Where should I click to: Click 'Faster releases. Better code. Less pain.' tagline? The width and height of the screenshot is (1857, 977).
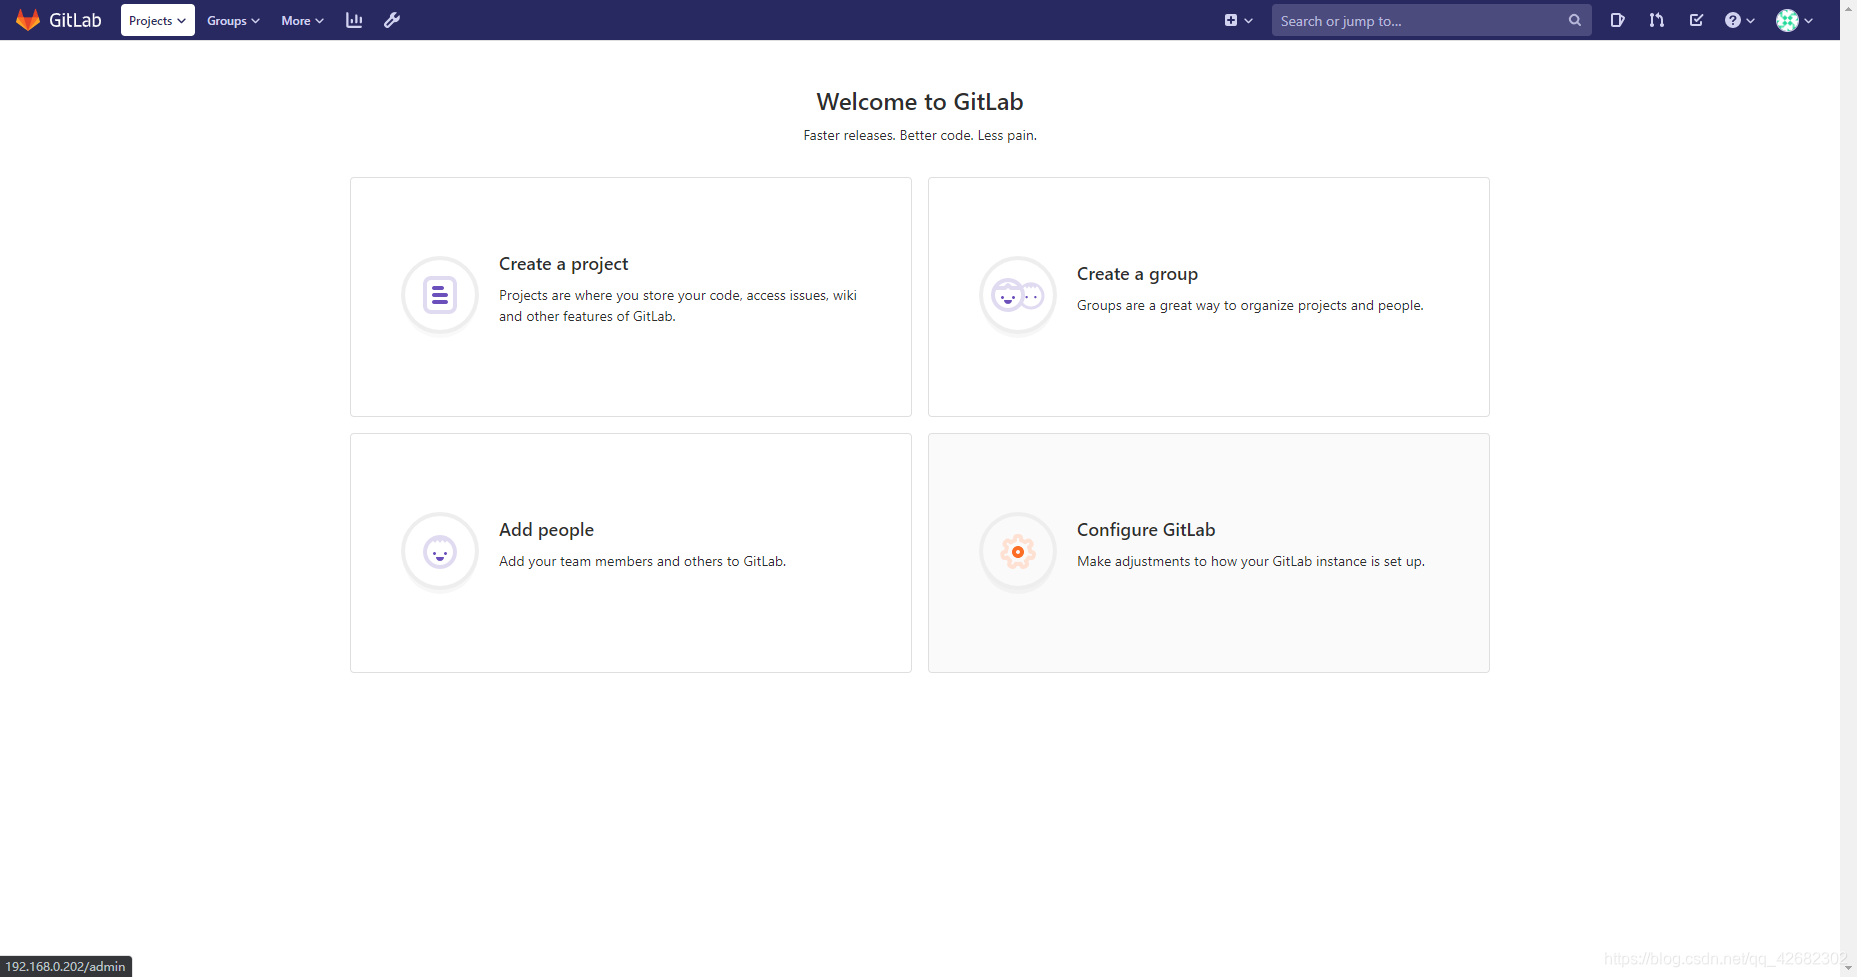click(x=920, y=135)
